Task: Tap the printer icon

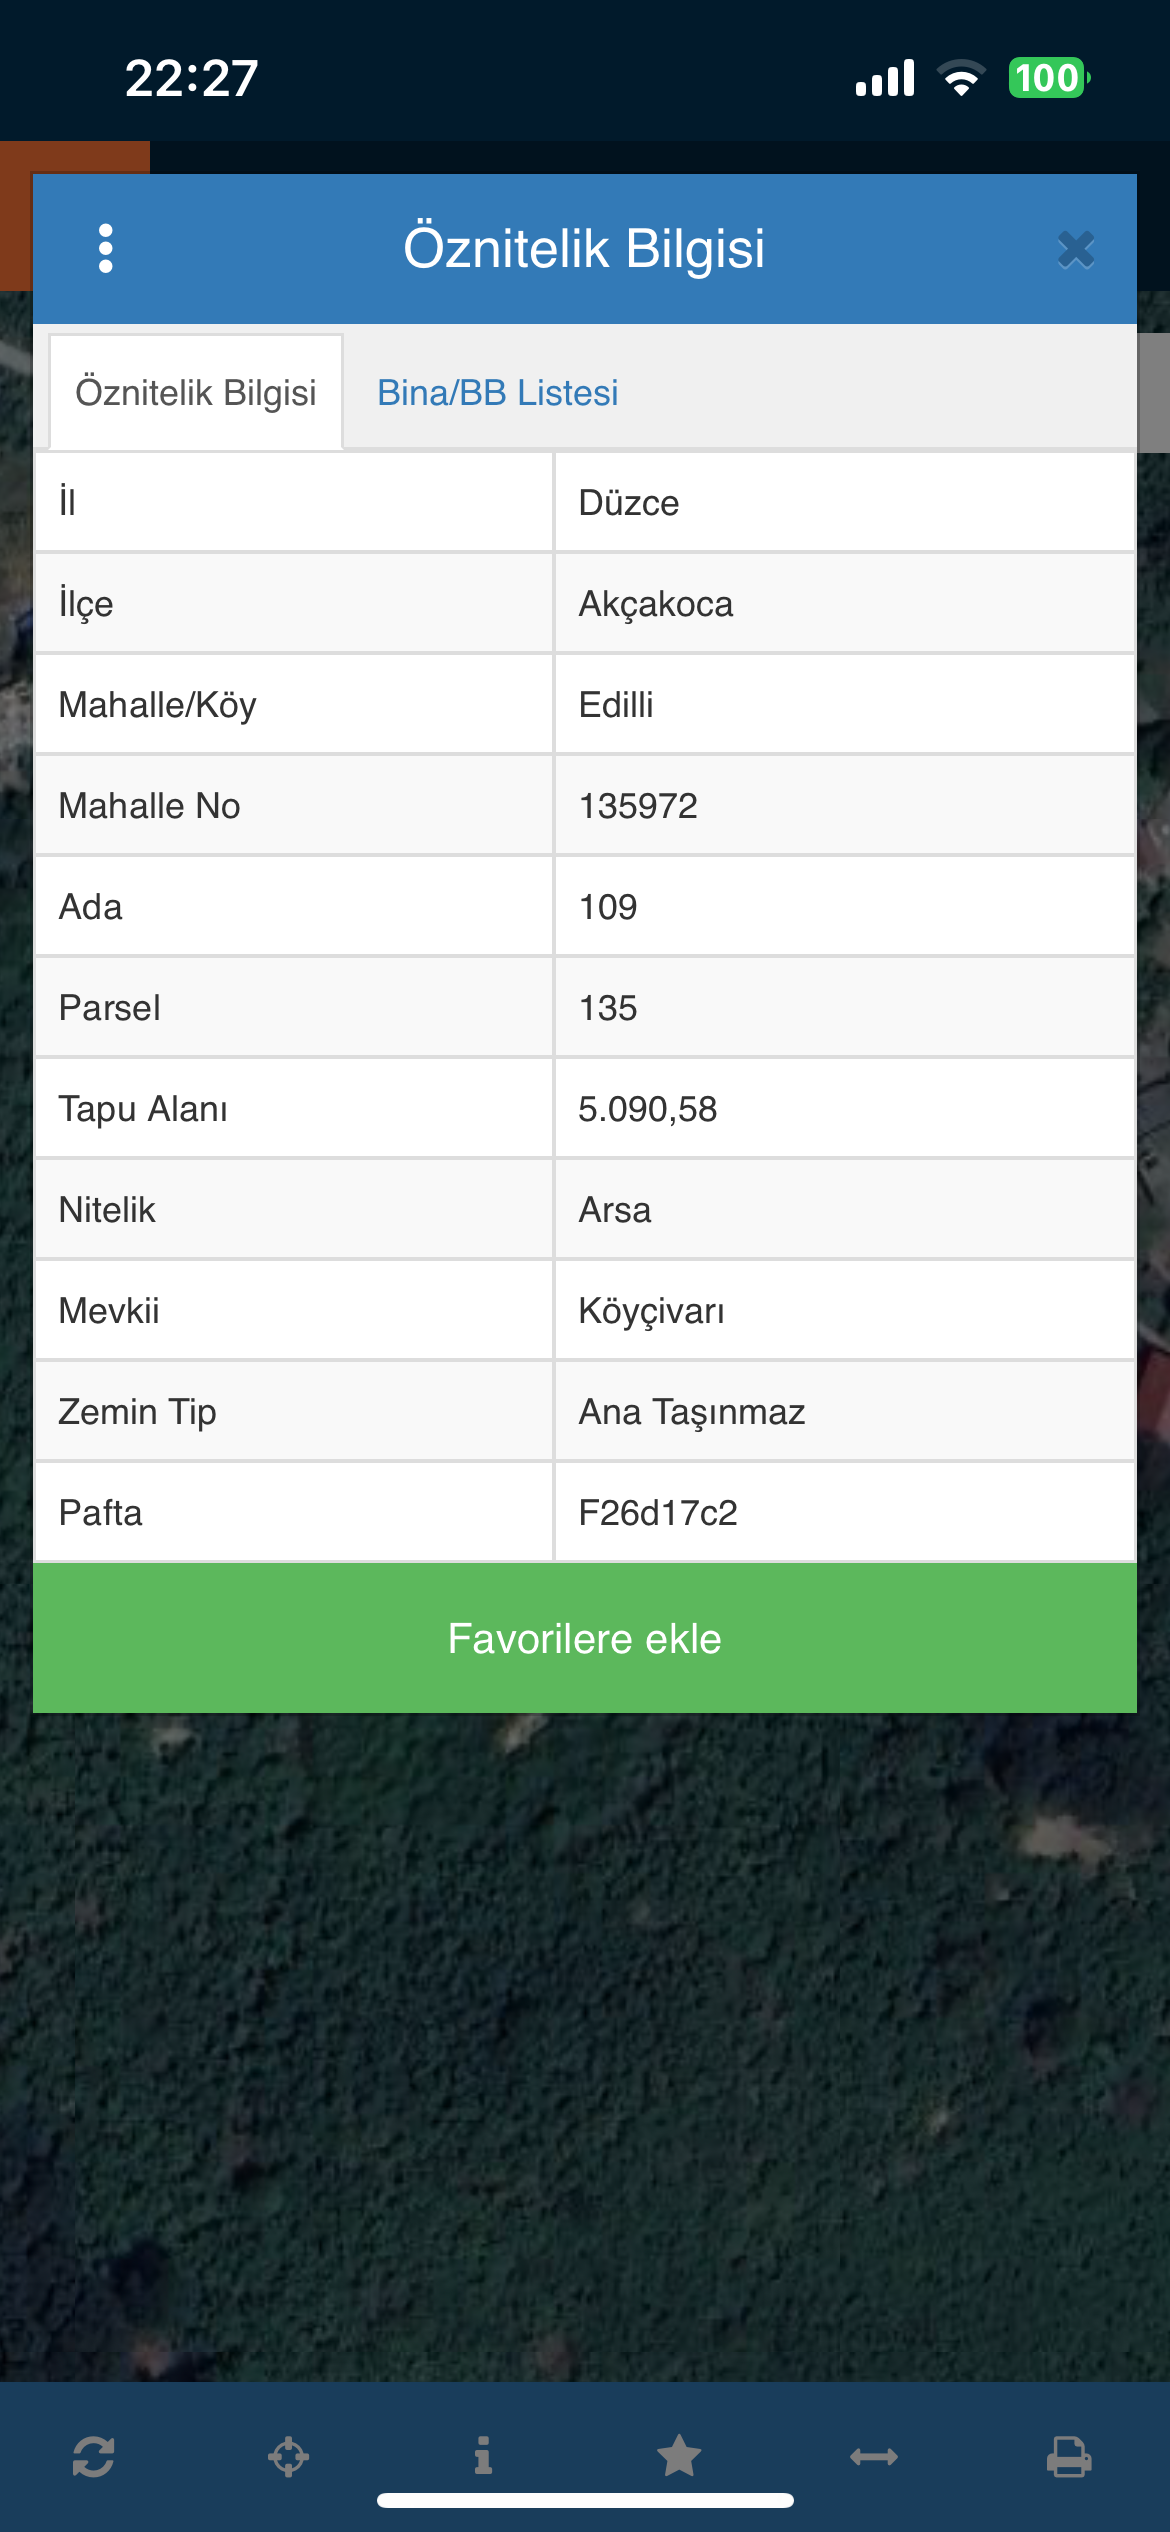Action: pyautogui.click(x=1069, y=2456)
